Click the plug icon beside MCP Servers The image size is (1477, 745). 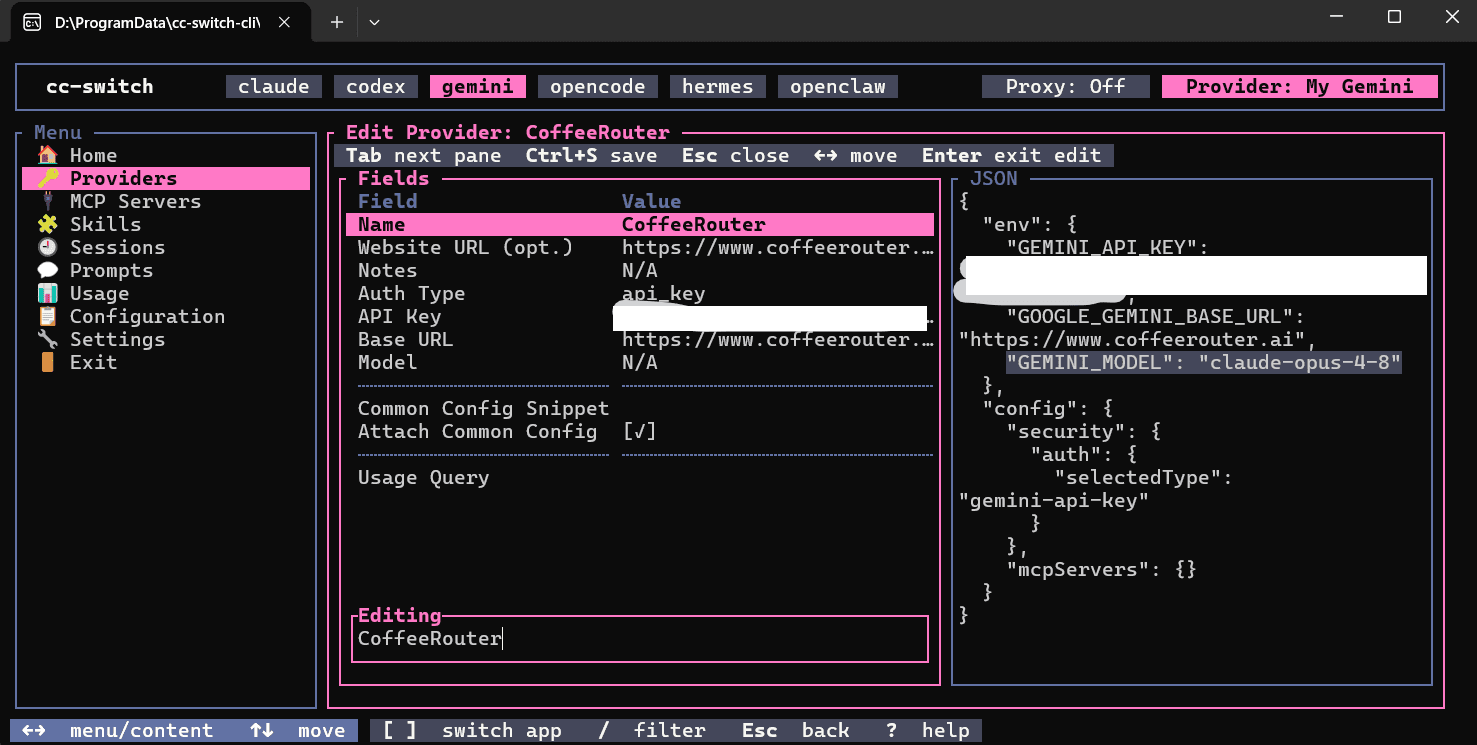point(47,201)
